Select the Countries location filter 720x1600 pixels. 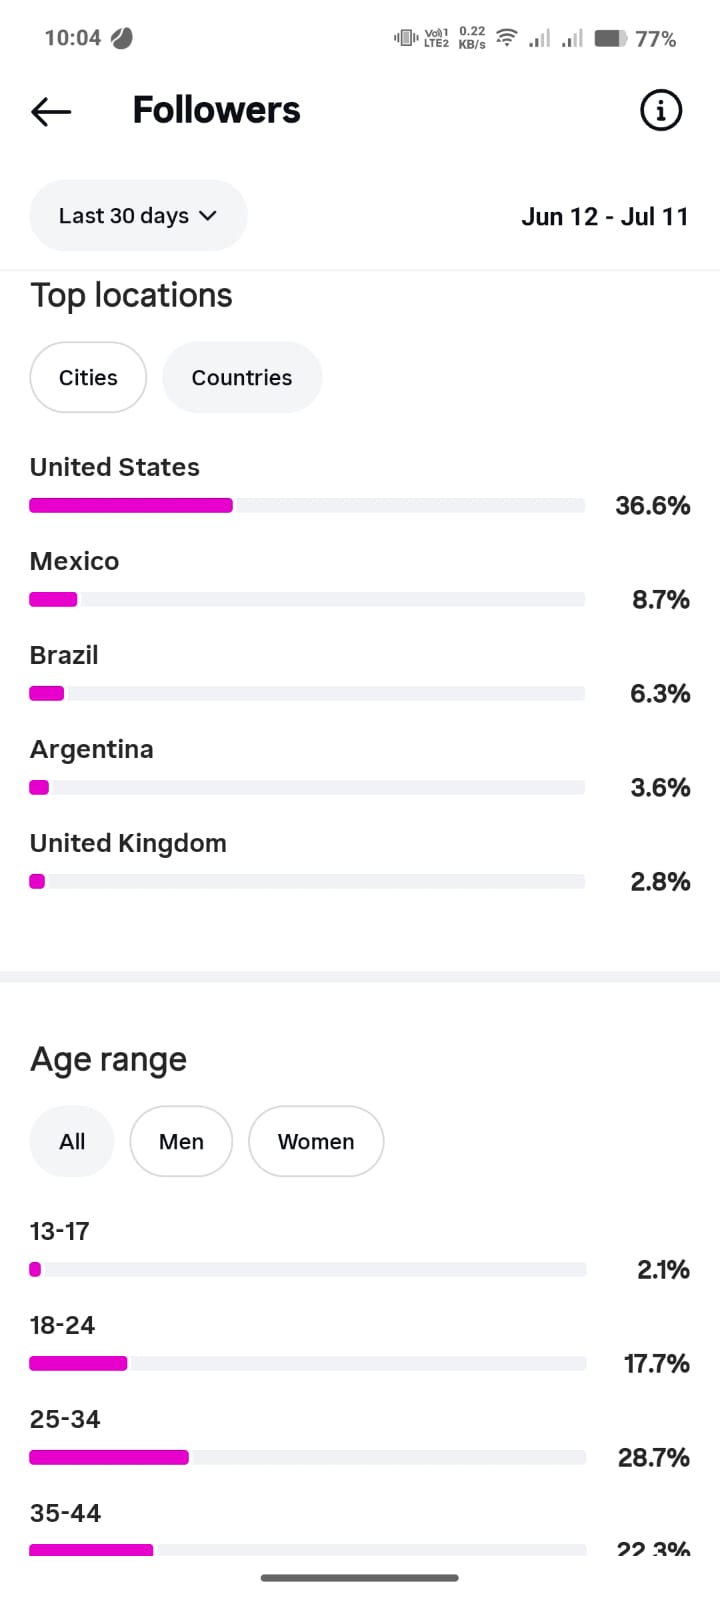pos(242,377)
